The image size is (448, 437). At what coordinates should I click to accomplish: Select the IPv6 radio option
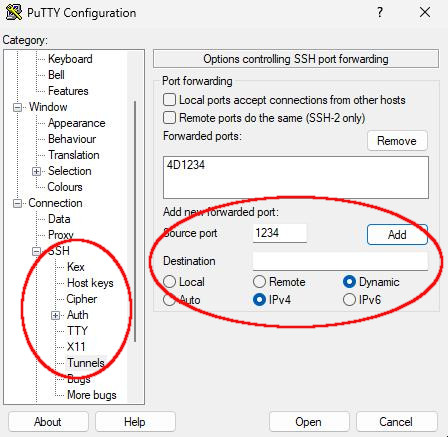(x=349, y=300)
